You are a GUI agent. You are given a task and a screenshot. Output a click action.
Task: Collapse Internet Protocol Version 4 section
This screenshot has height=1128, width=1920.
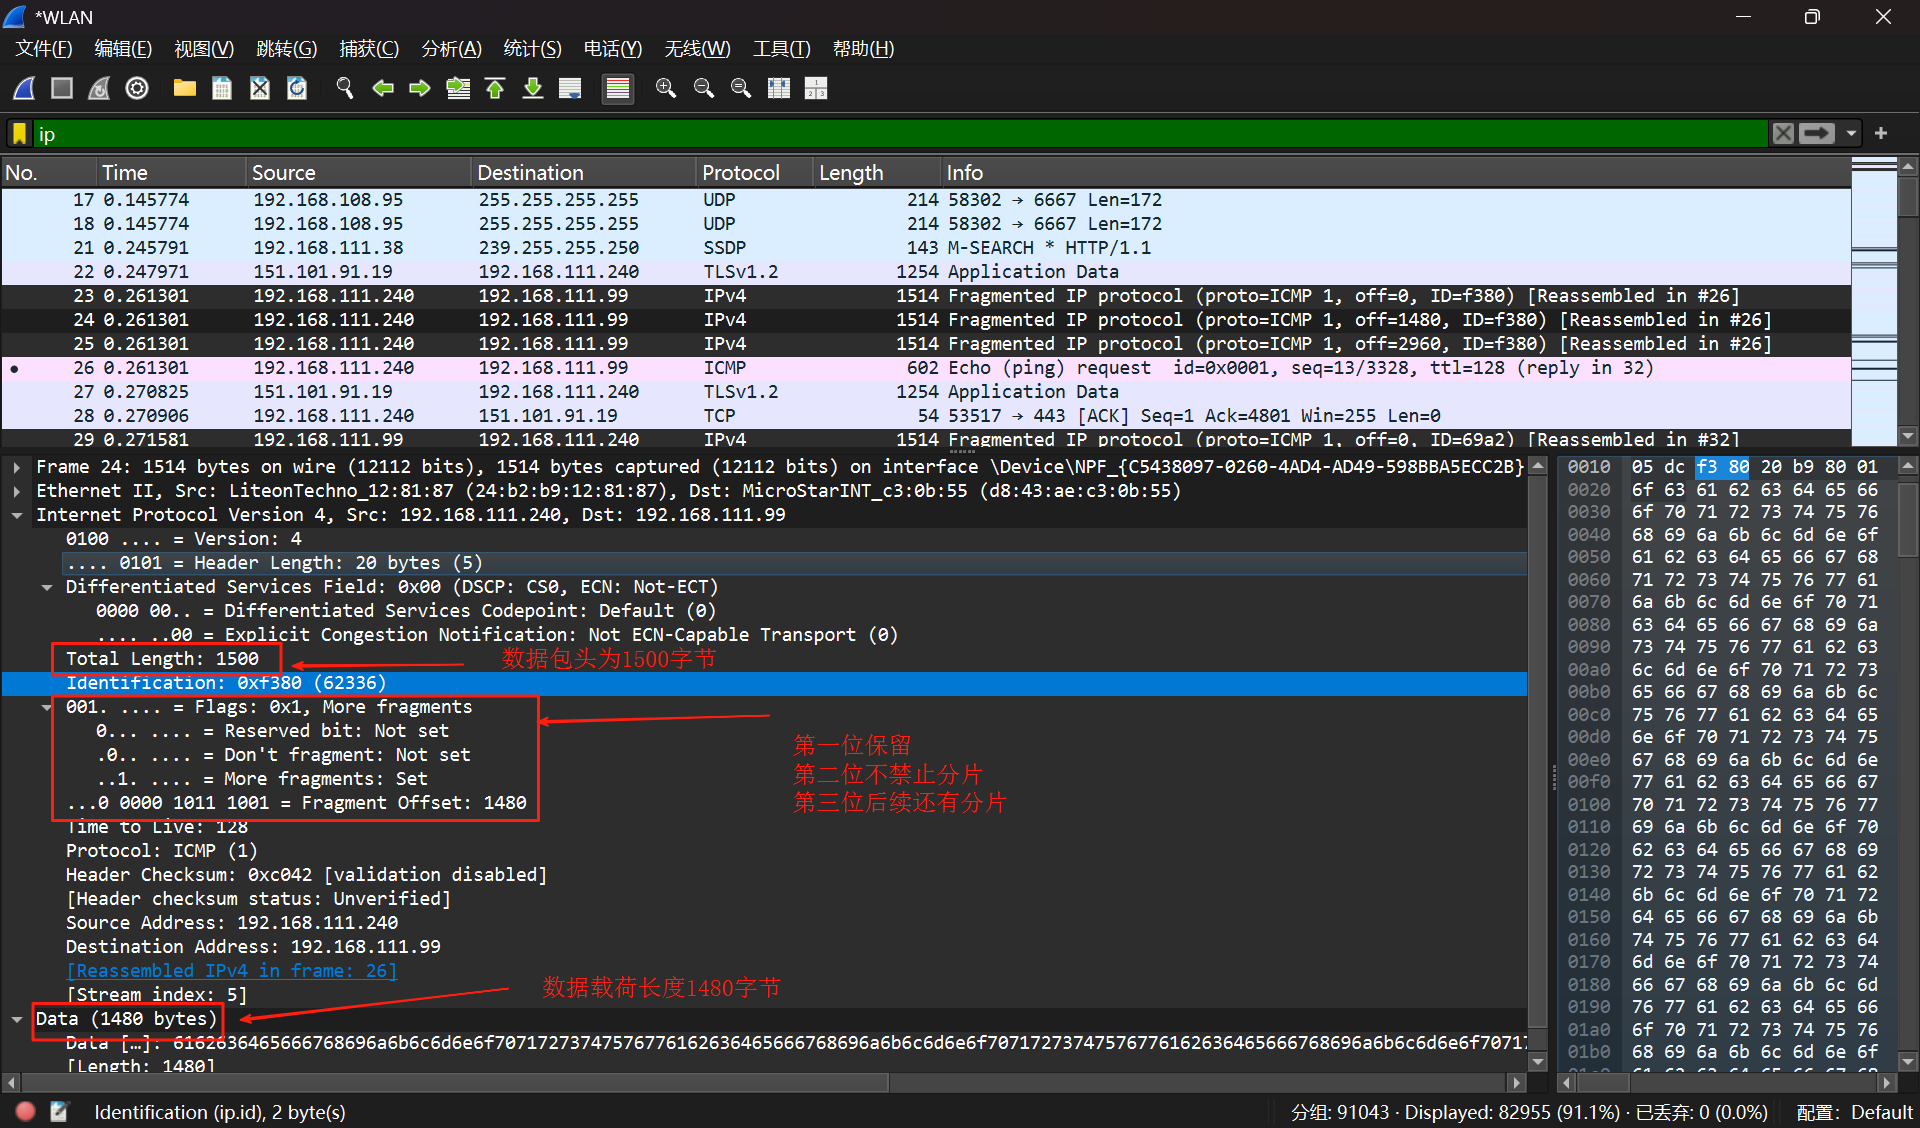coord(17,515)
